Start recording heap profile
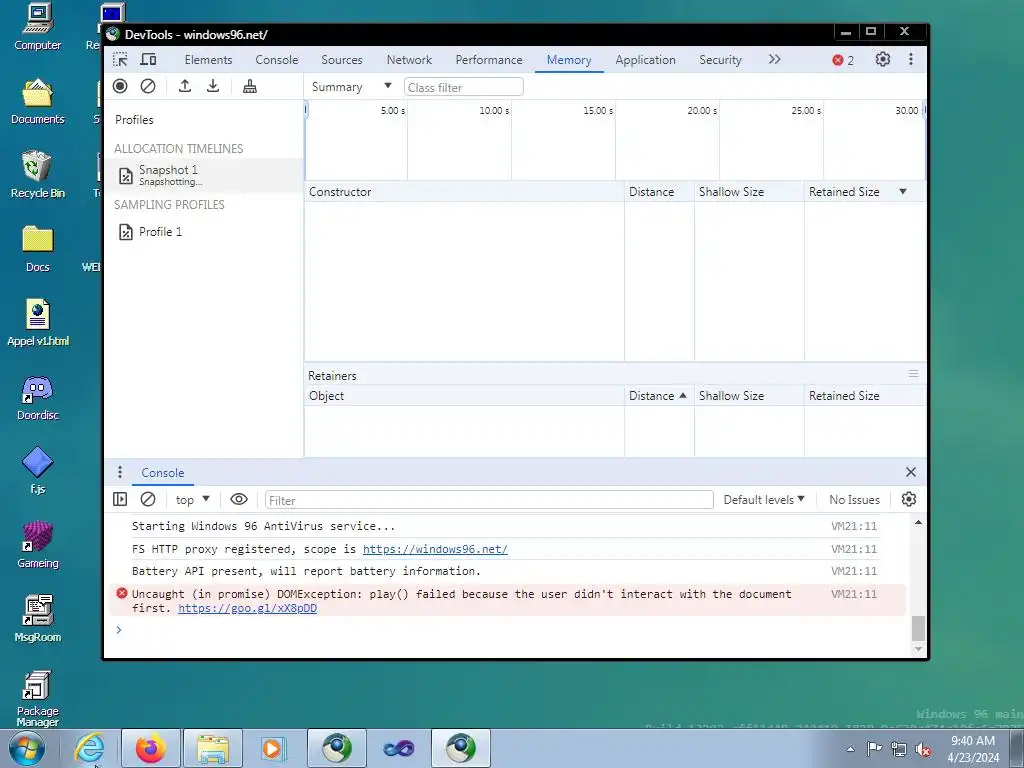This screenshot has width=1024, height=768. (120, 86)
